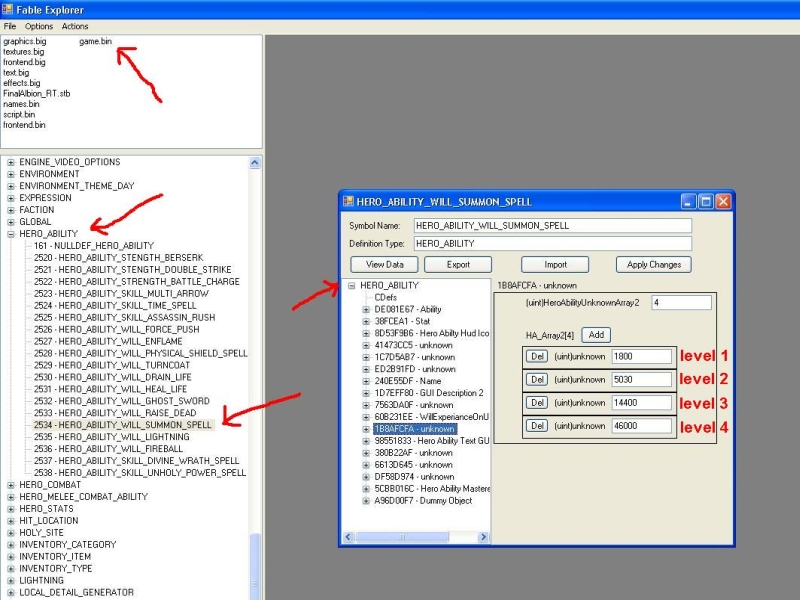Viewport: 800px width, 600px height.
Task: Collapse the HERO_ABILITY tree node
Action: 11,234
